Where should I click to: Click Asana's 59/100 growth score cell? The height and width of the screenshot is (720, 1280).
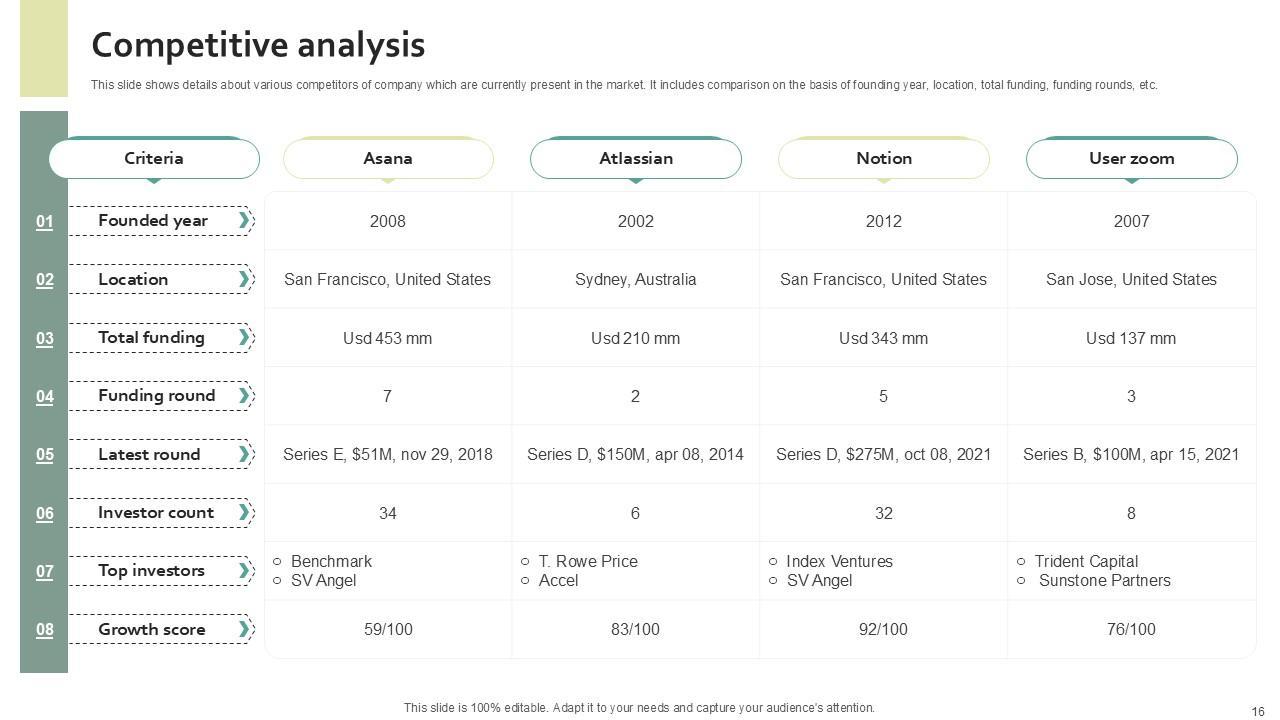click(x=388, y=629)
